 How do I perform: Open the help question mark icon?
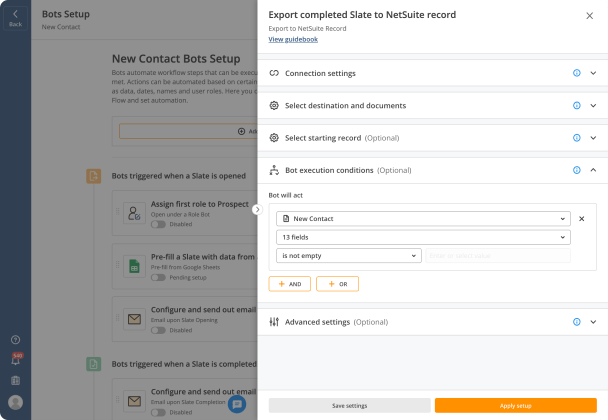click(x=16, y=340)
